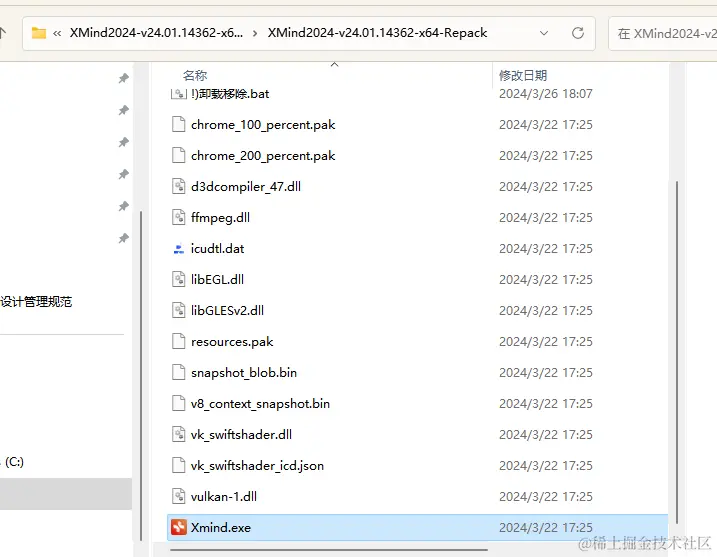The height and width of the screenshot is (557, 717).
Task: Click the 2024/3/26 18:07 date cell
Action: click(546, 94)
